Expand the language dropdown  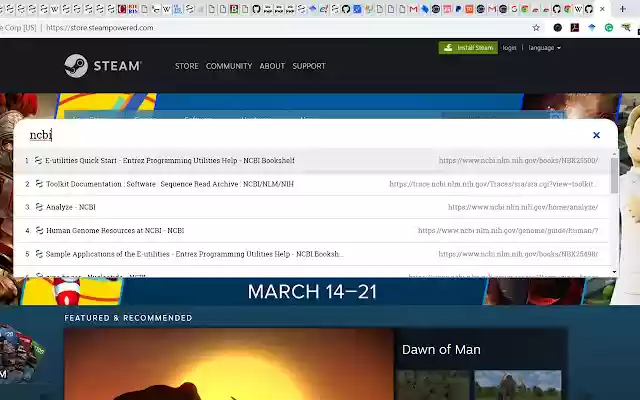coord(544,48)
